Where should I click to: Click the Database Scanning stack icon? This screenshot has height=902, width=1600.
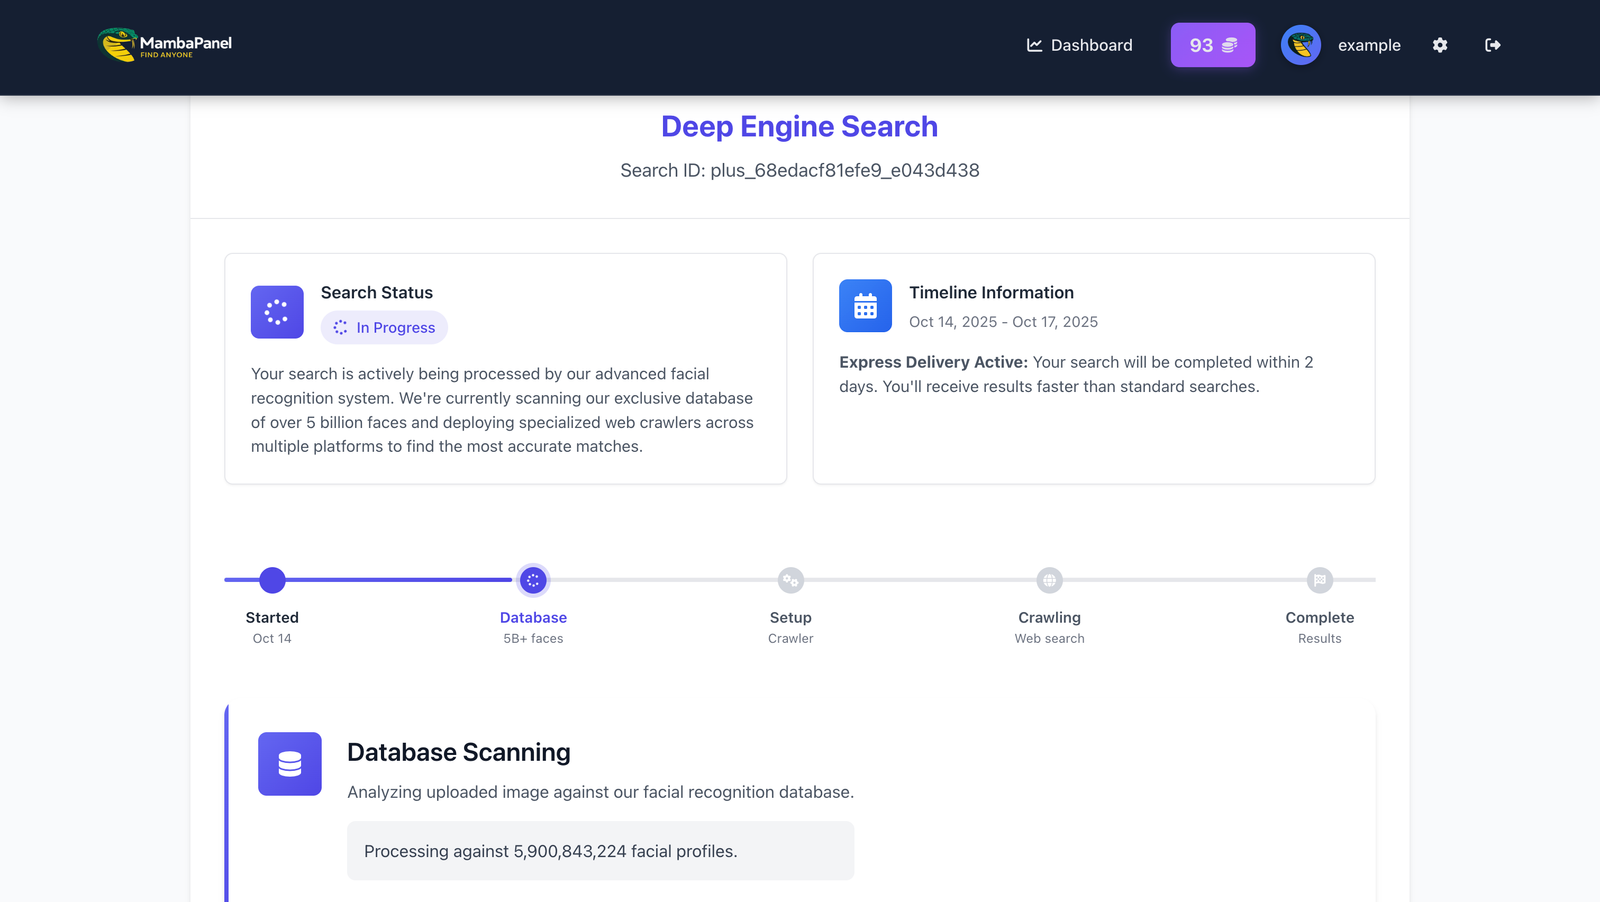[x=289, y=764]
